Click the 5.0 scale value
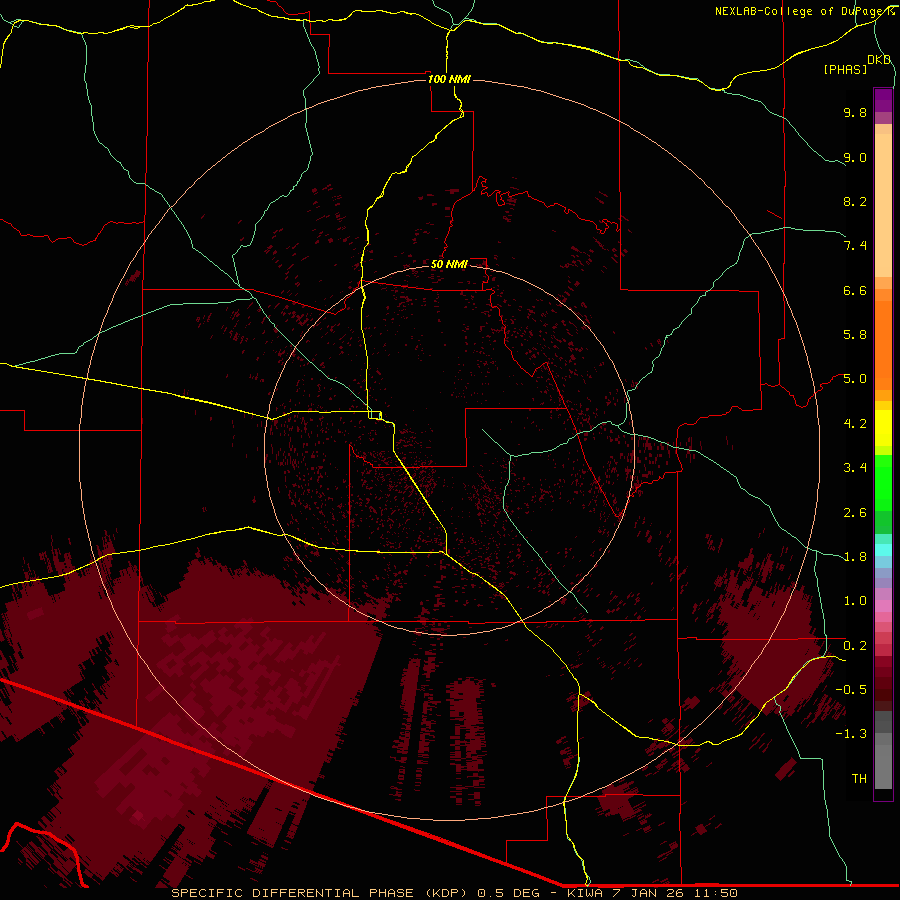This screenshot has height=900, width=900. [x=855, y=379]
